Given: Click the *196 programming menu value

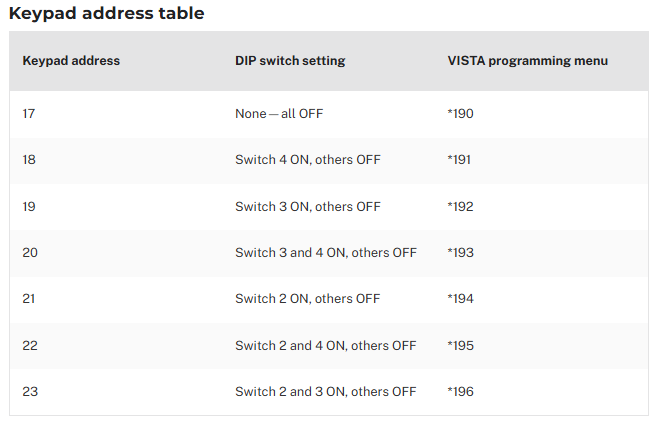Looking at the screenshot, I should (460, 392).
